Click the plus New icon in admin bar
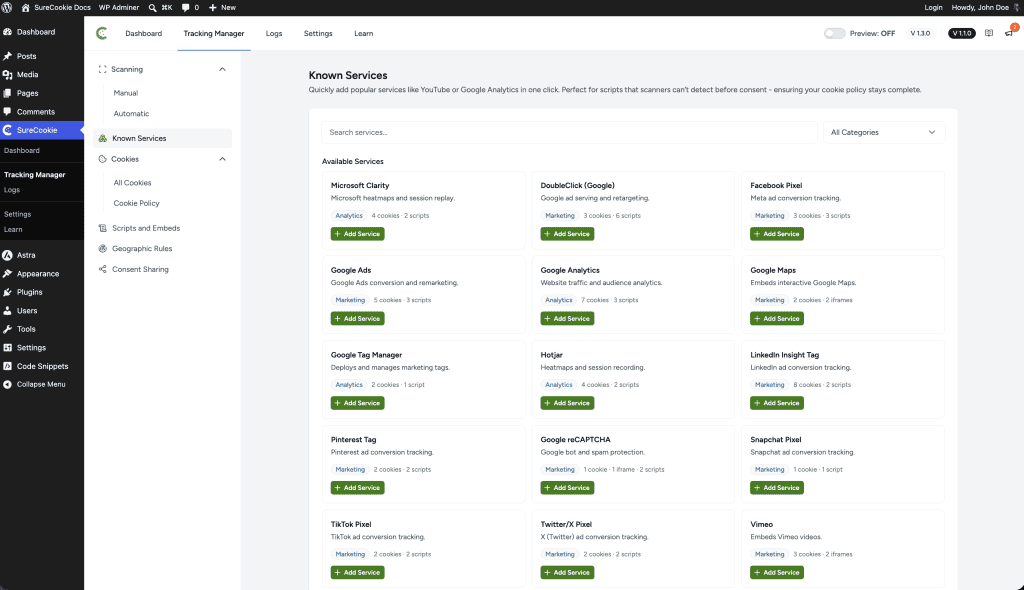Viewport: 1024px width, 590px height. coord(212,8)
